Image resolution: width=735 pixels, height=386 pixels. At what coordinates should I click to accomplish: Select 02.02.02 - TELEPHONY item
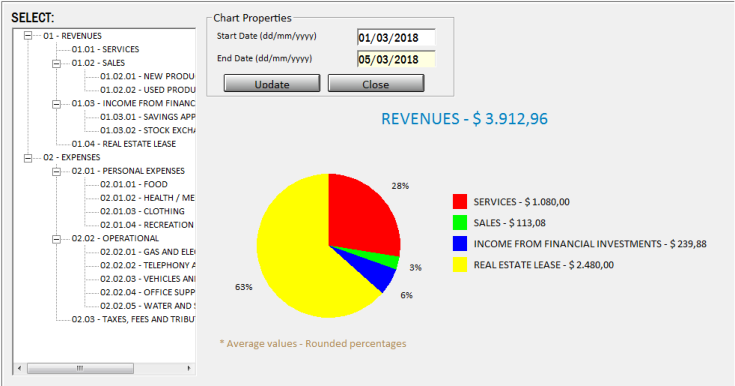(147, 265)
